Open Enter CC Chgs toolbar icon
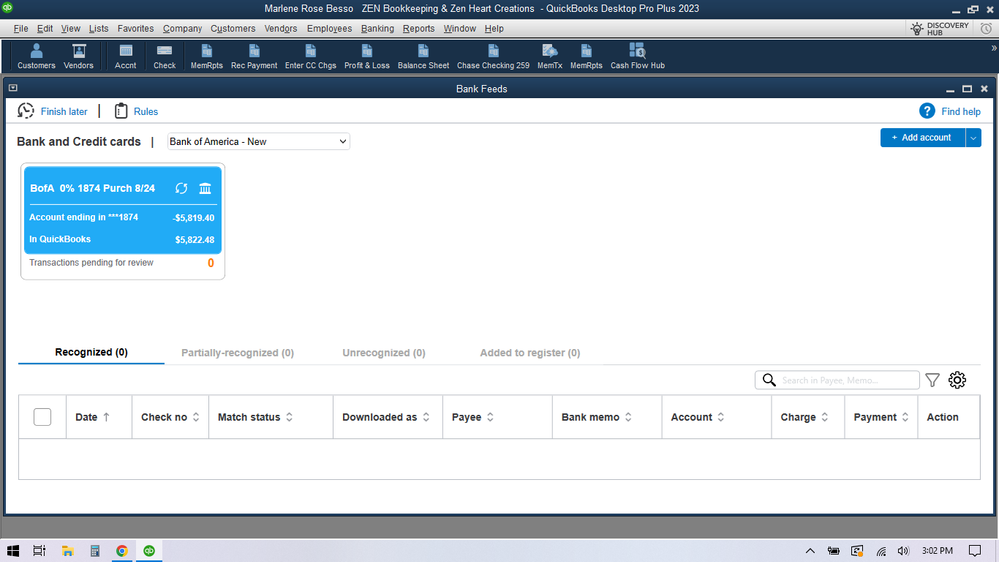This screenshot has height=562, width=999. click(x=310, y=56)
